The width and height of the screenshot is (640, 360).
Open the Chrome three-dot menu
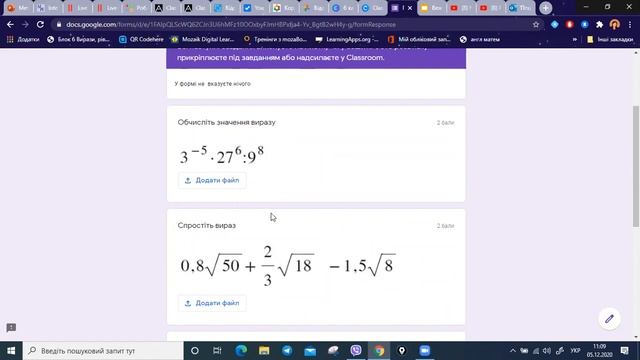tap(630, 24)
